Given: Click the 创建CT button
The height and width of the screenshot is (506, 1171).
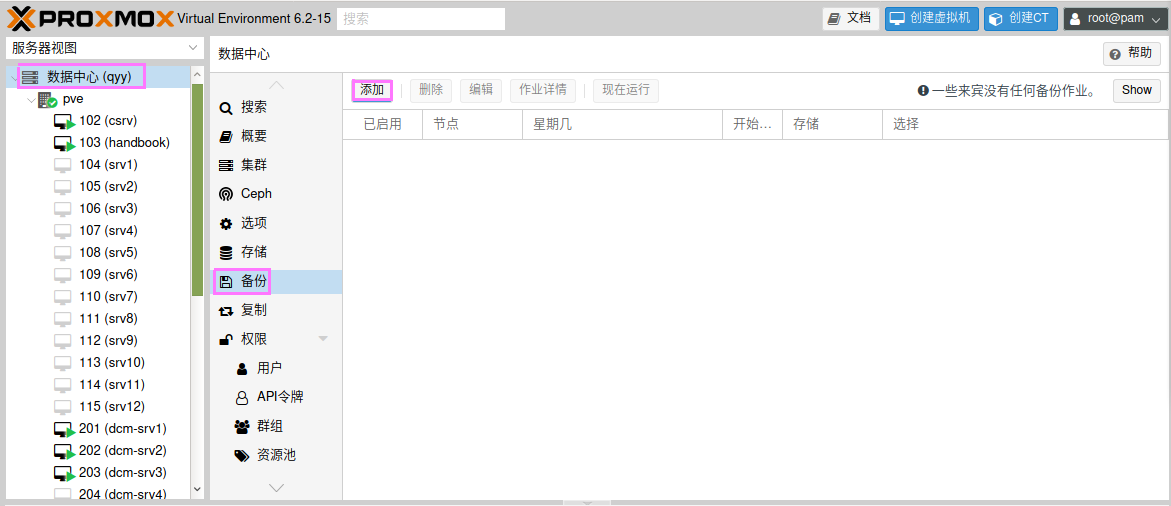Looking at the screenshot, I should pos(1021,19).
